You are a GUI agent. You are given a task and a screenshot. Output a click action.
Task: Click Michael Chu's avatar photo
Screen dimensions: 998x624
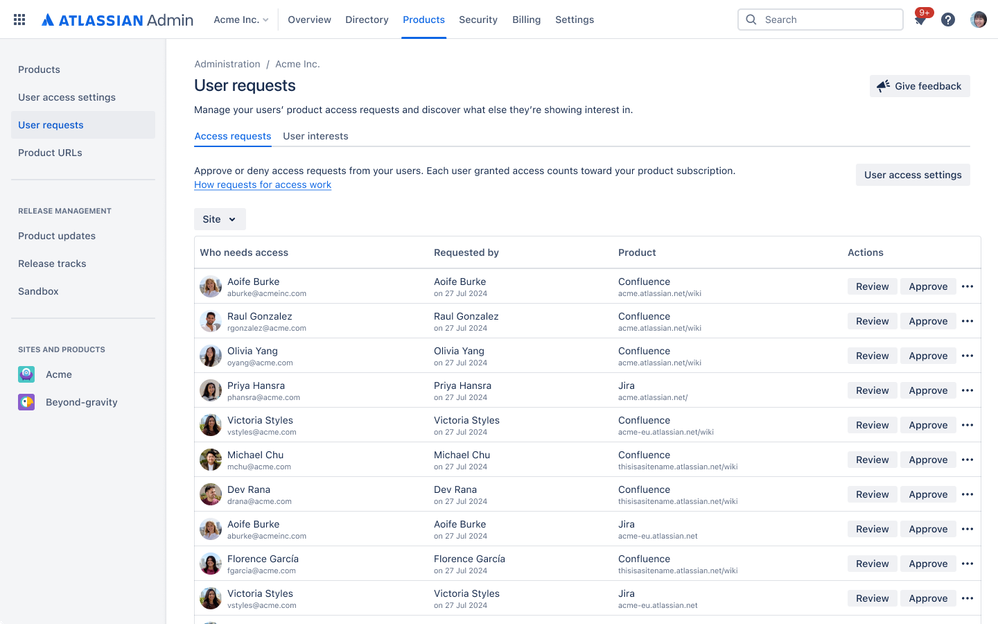click(211, 460)
